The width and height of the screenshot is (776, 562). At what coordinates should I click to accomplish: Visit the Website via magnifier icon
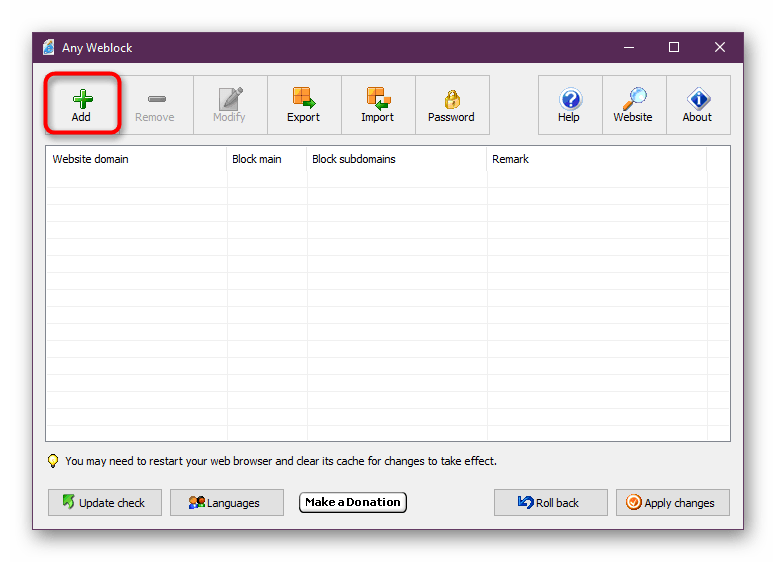point(634,104)
